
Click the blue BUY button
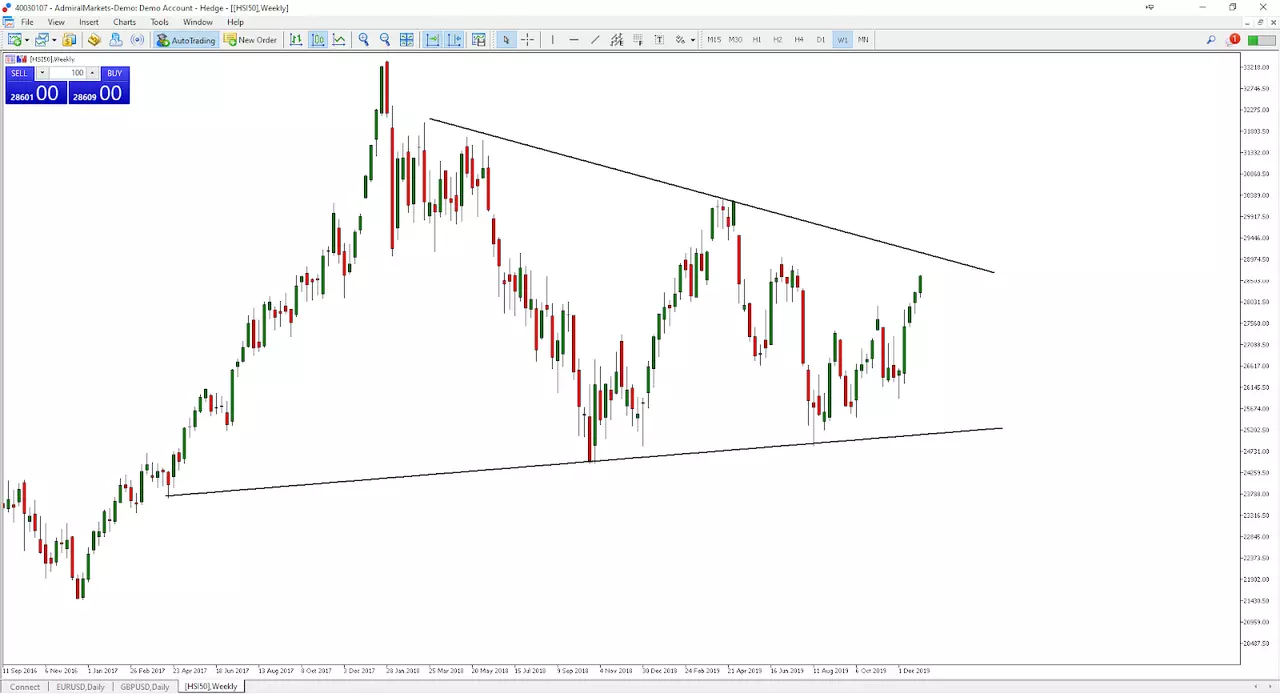[x=114, y=73]
